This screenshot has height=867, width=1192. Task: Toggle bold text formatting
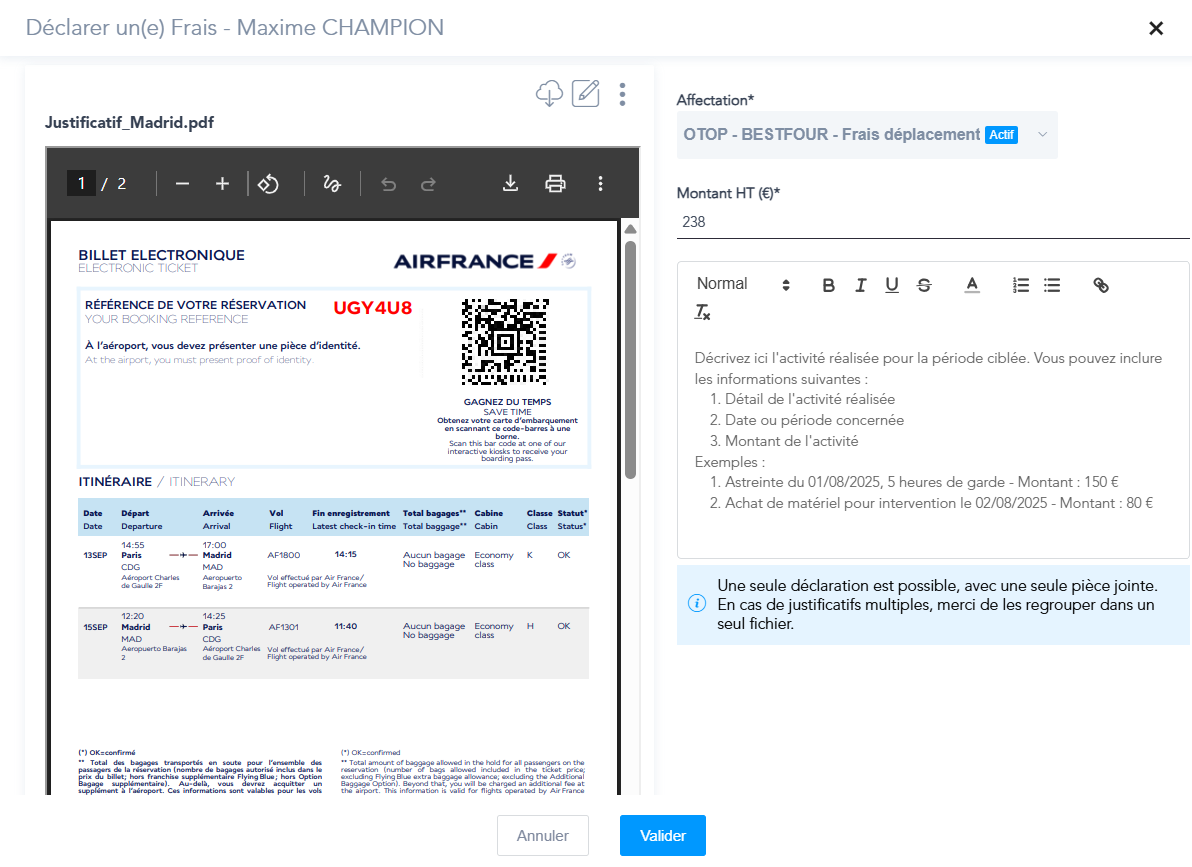828,285
